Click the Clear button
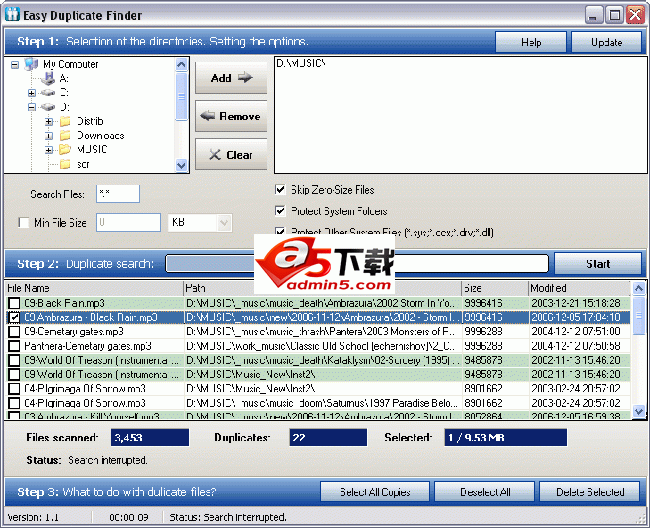The width and height of the screenshot is (650, 528). [x=231, y=155]
